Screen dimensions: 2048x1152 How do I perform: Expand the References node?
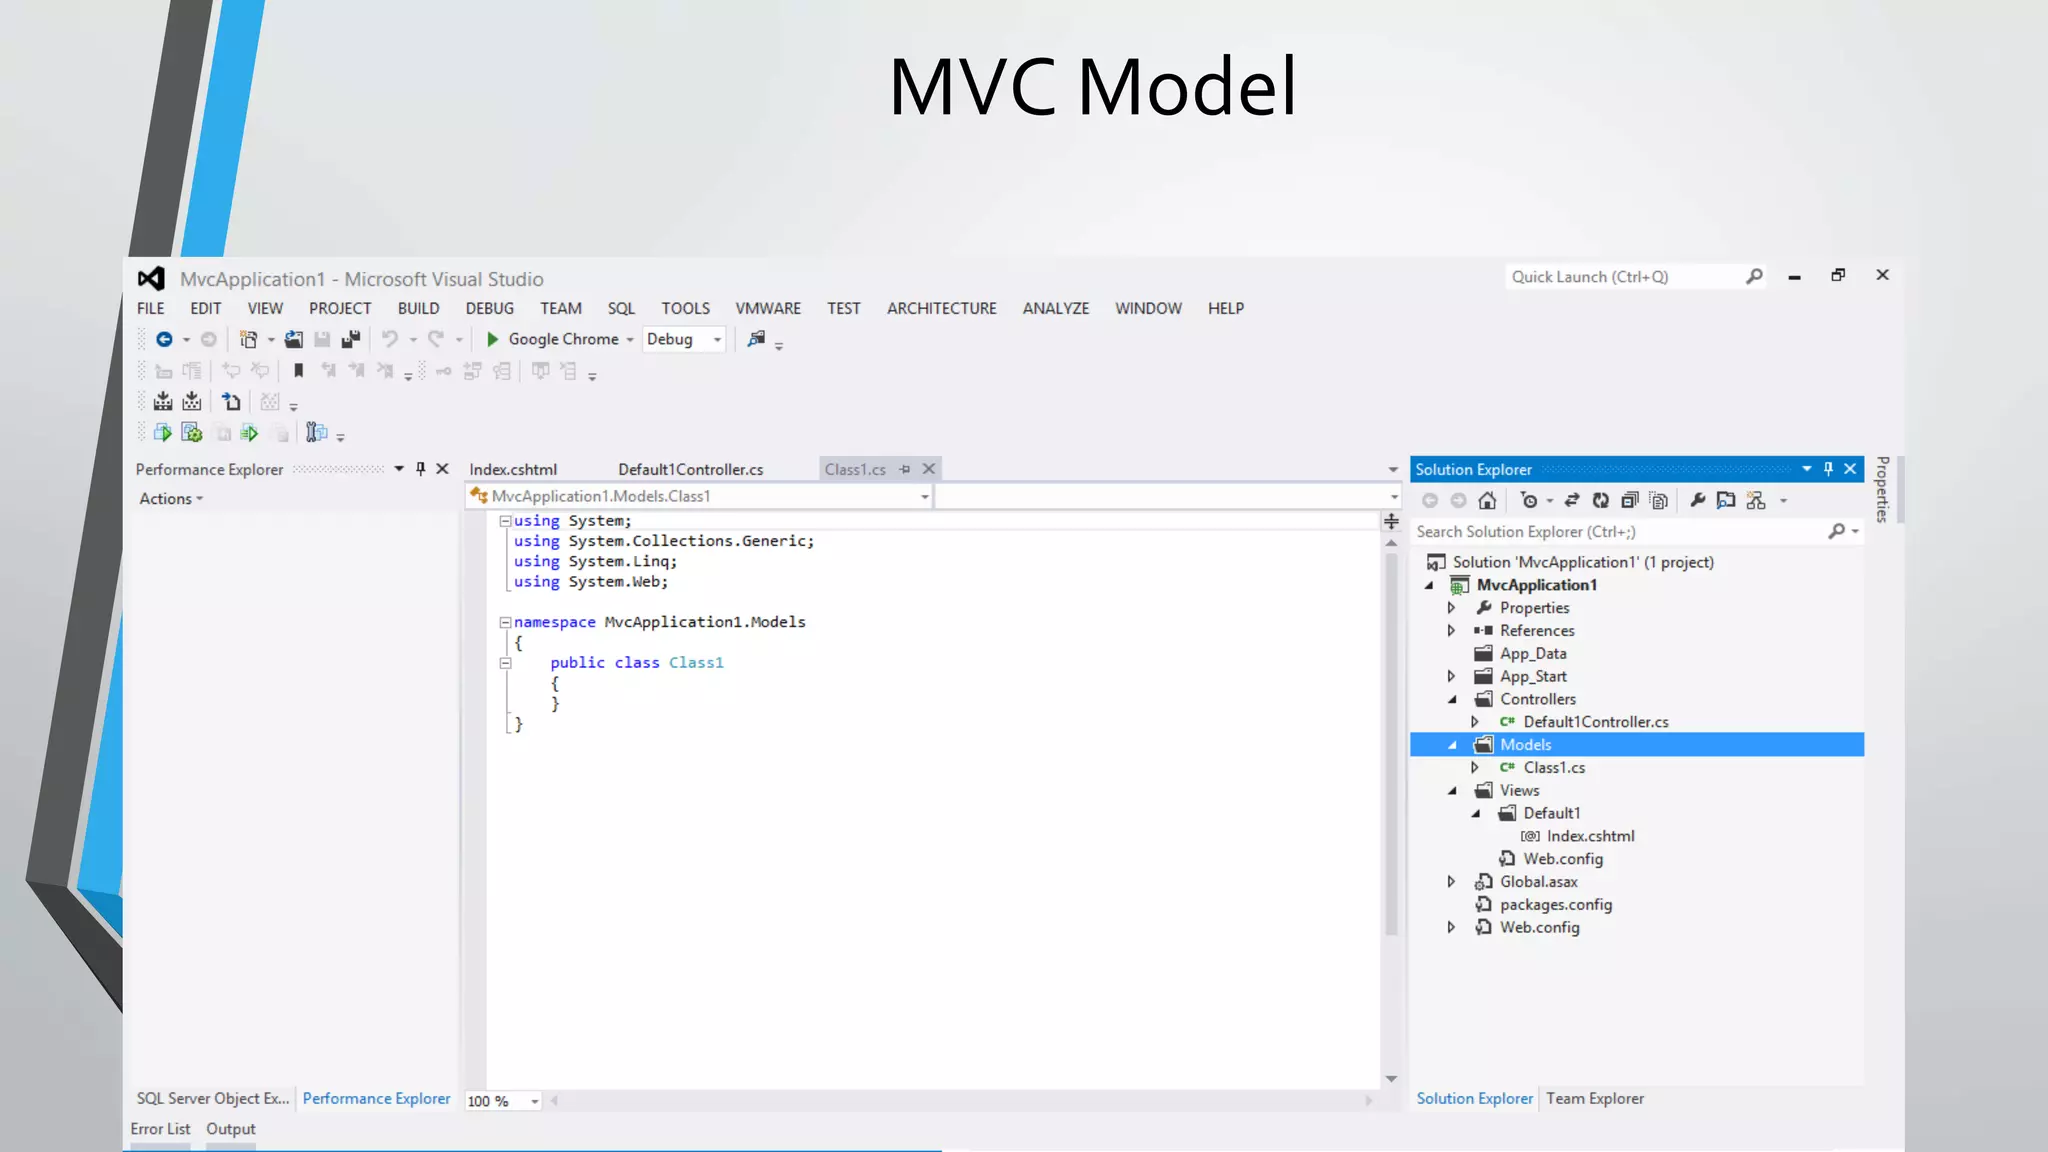coord(1451,631)
